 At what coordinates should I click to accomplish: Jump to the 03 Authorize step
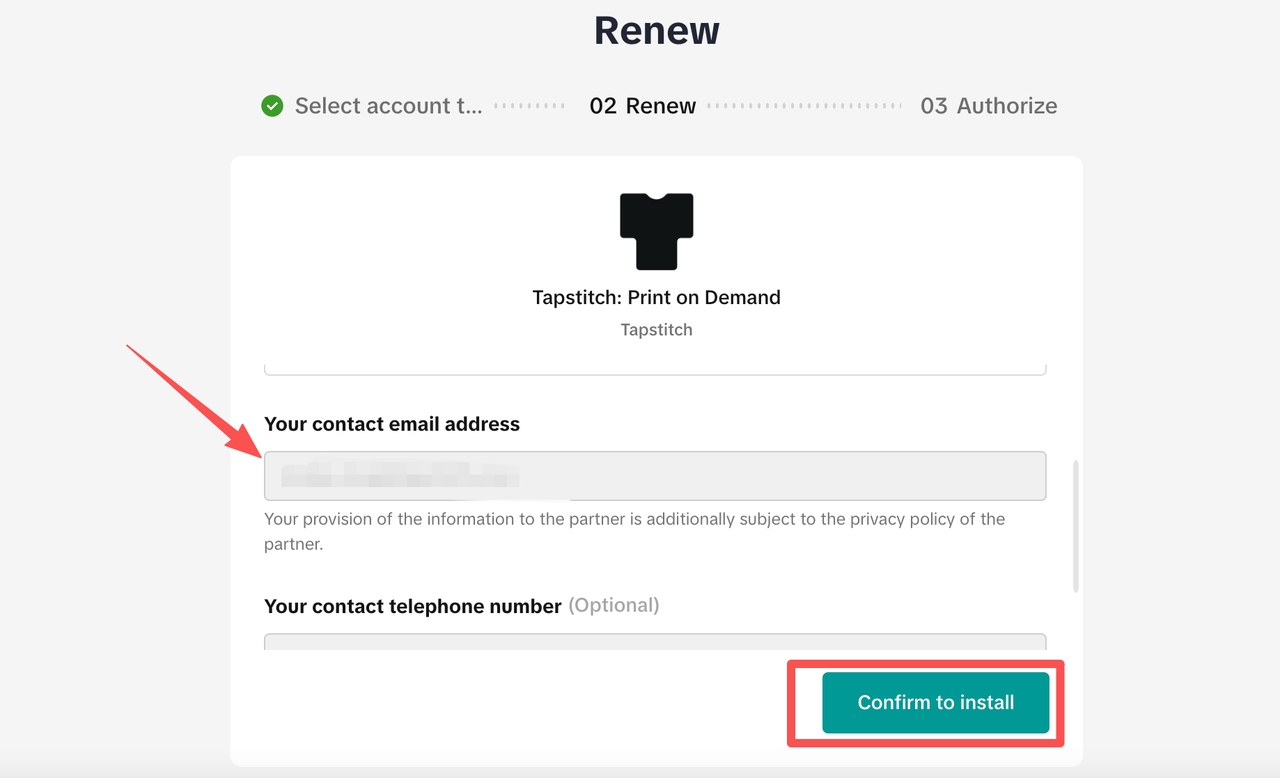pos(989,106)
